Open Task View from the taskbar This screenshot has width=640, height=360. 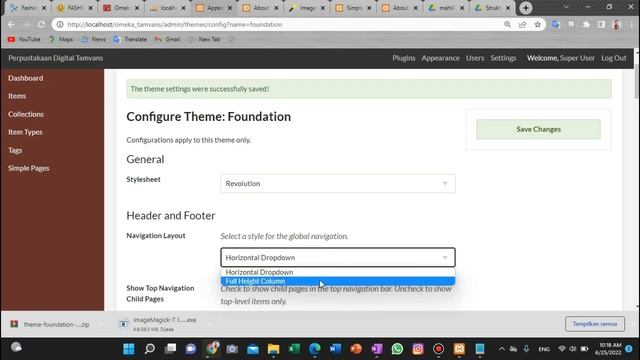coord(170,349)
